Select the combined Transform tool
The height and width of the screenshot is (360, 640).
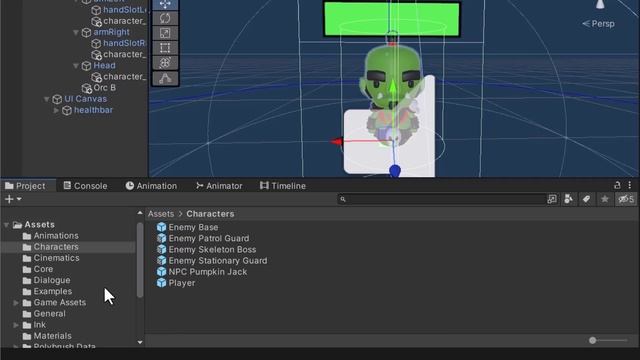tap(165, 63)
